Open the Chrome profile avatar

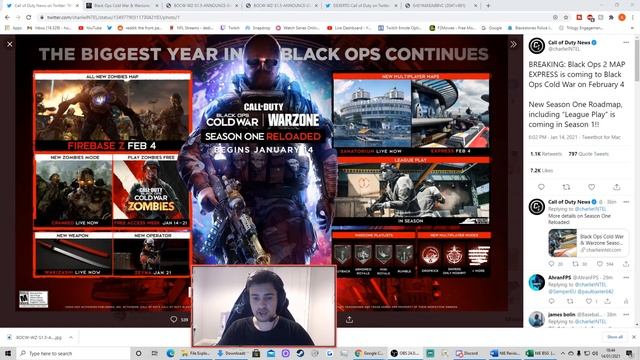pos(622,17)
